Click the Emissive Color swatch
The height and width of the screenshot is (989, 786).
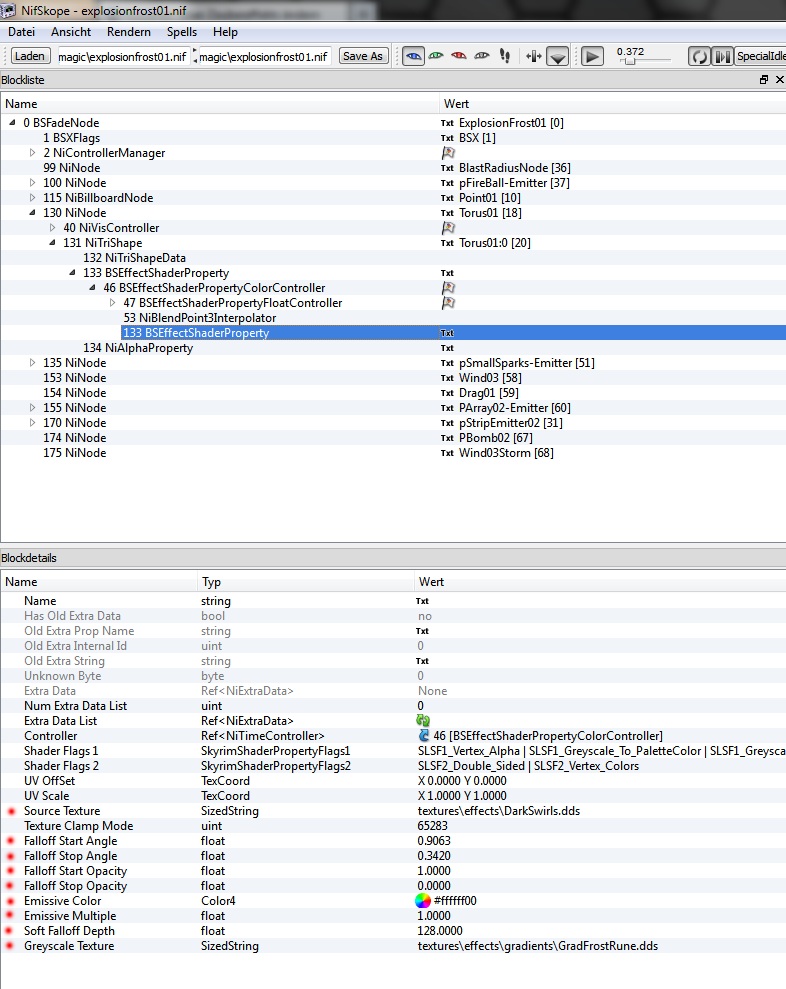click(x=423, y=901)
